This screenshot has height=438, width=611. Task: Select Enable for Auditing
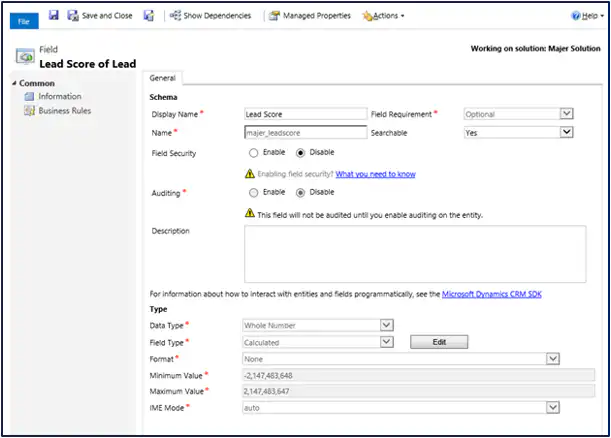pyautogui.click(x=254, y=192)
